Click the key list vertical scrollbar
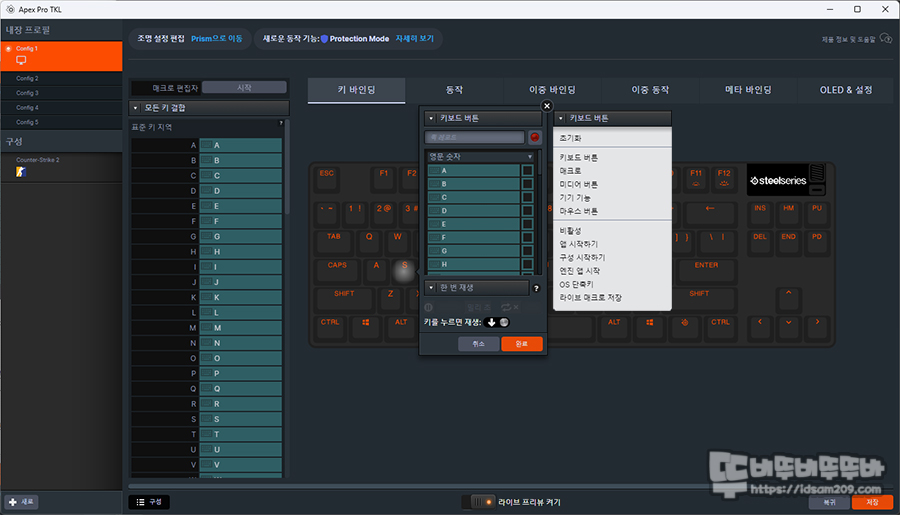Screen dimensions: 900x515 click(x=287, y=166)
